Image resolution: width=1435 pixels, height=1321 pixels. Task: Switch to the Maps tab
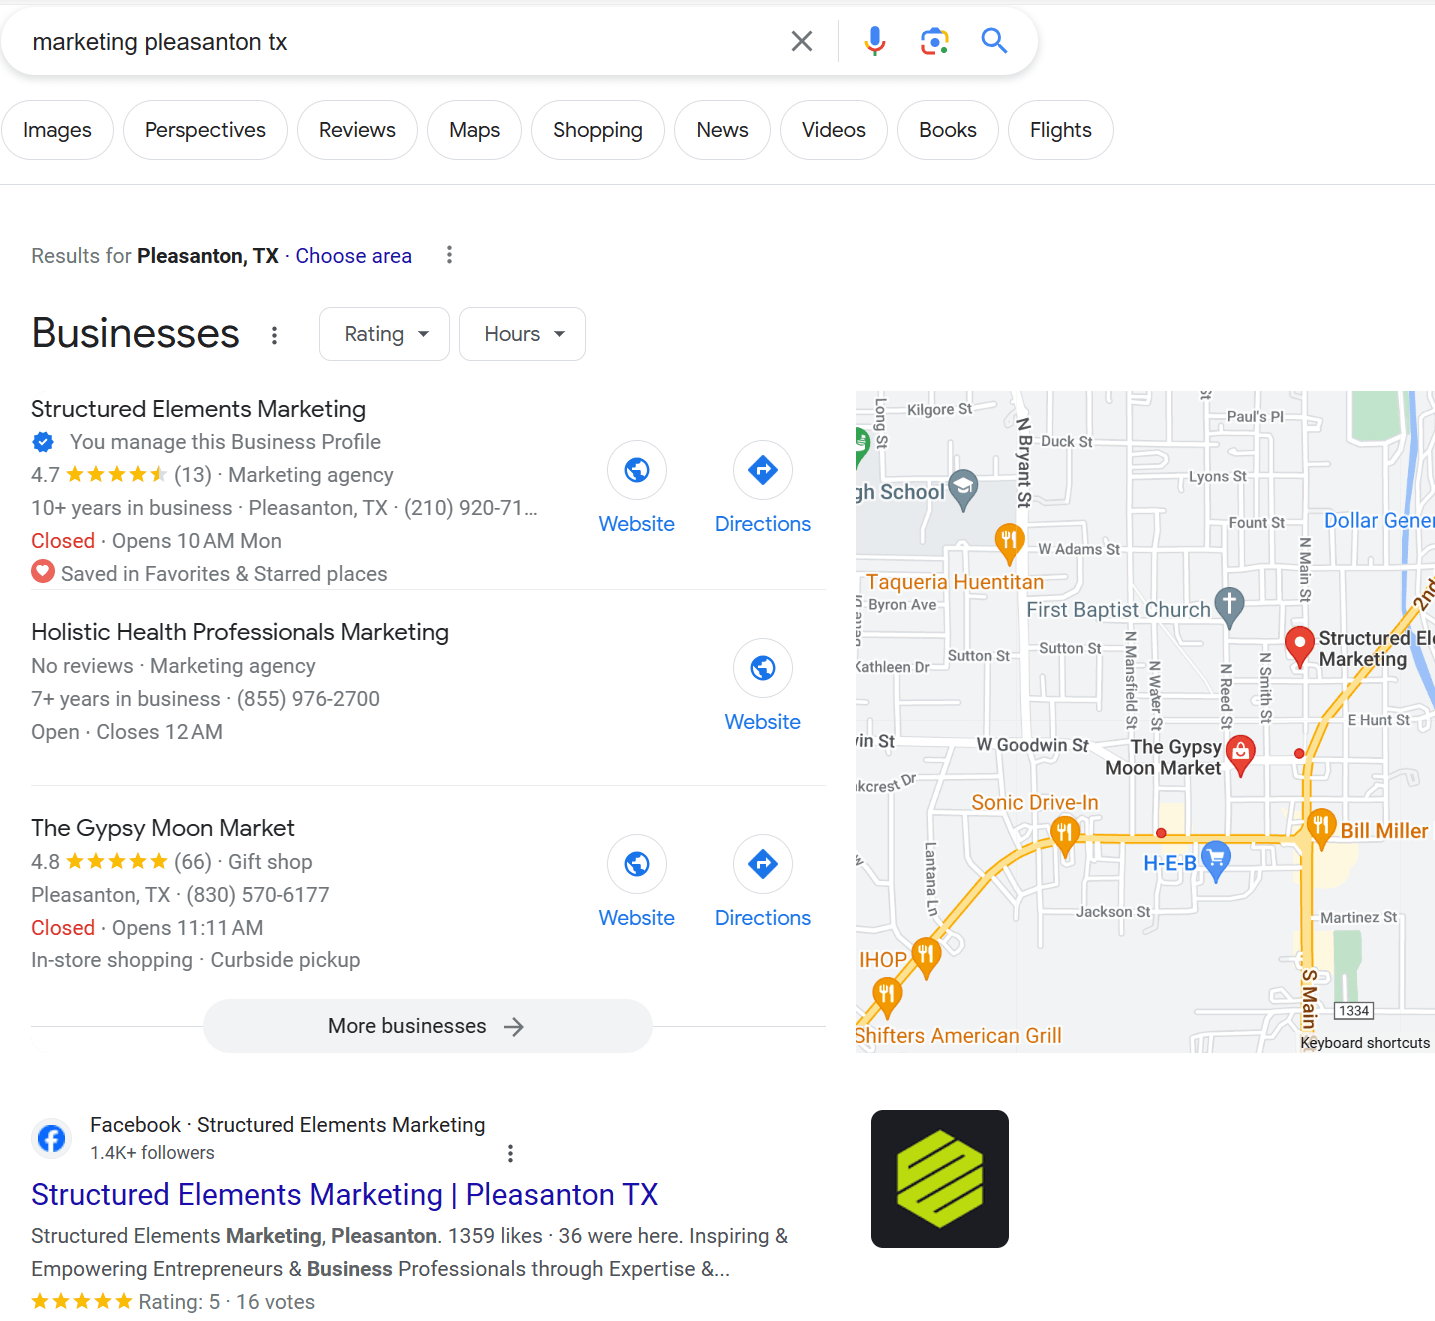coord(474,130)
